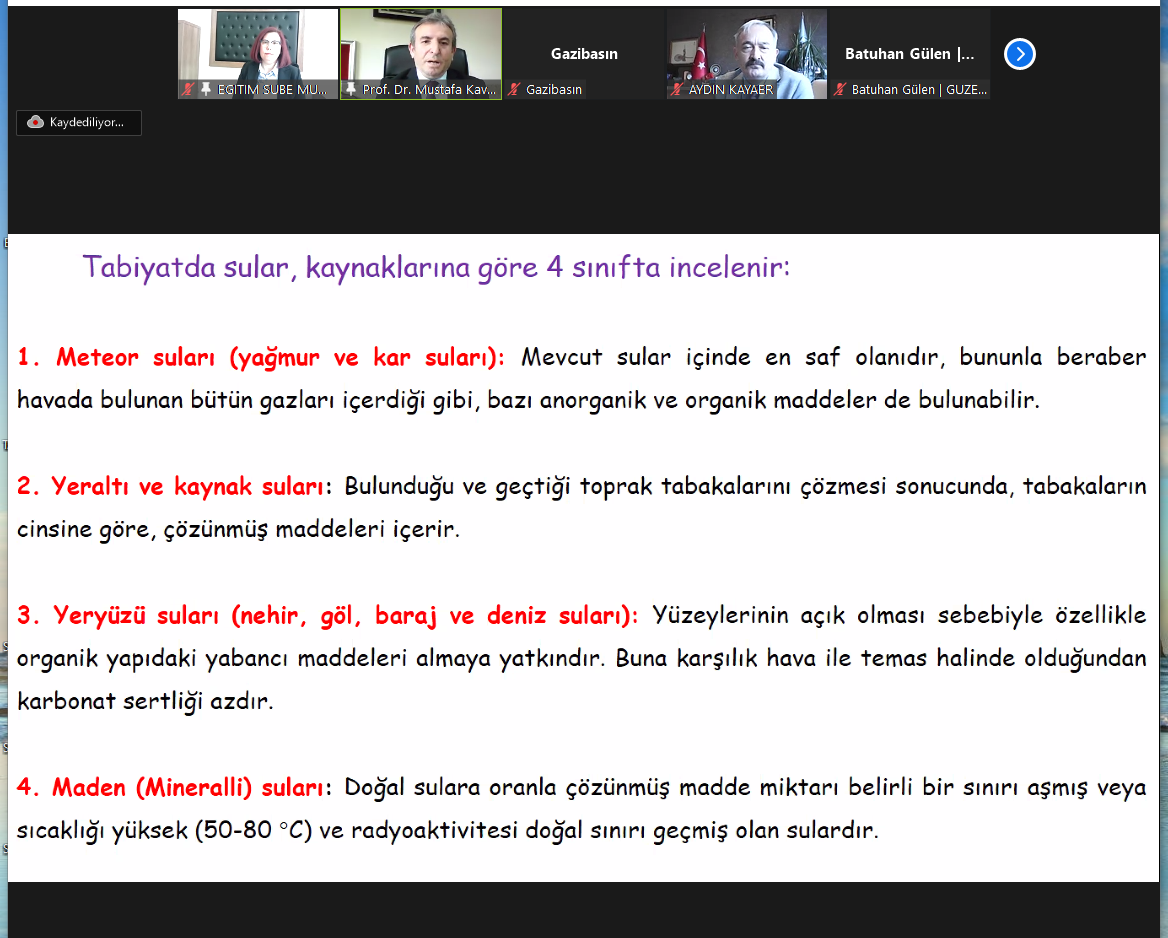1168x938 pixels.
Task: Click muted mic icon on EGITIM SUBE tile
Action: pyautogui.click(x=188, y=89)
